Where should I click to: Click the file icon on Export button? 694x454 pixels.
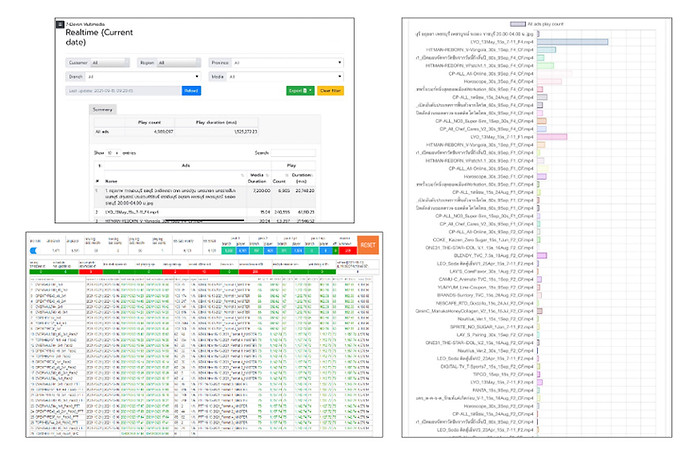305,91
